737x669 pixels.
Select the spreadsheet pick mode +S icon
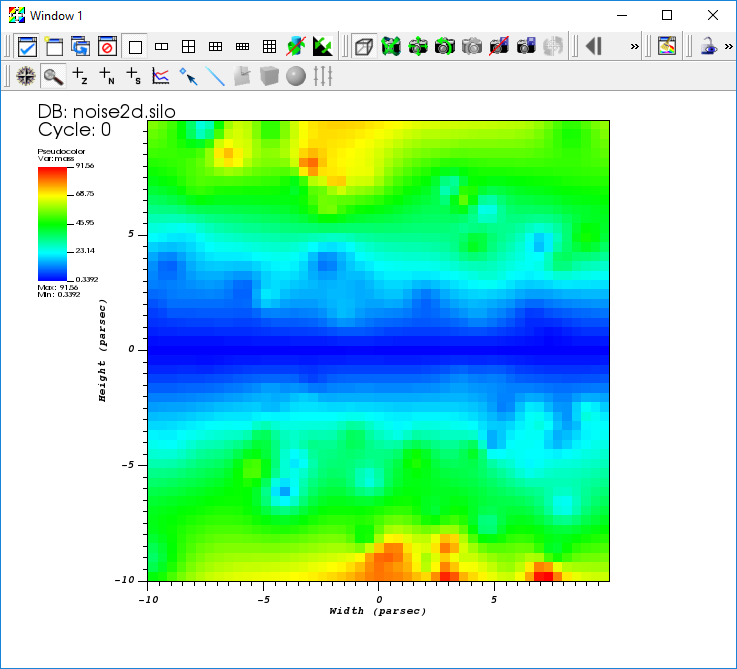(x=134, y=76)
